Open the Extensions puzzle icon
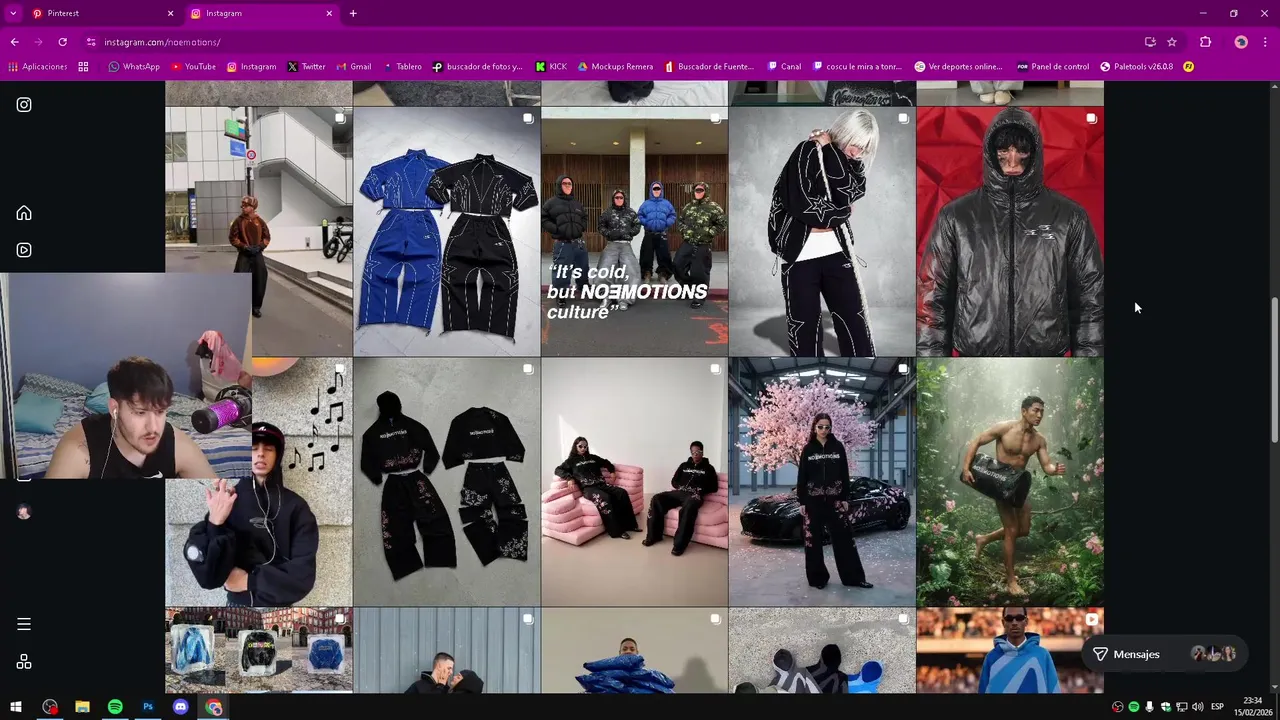 coord(1205,42)
